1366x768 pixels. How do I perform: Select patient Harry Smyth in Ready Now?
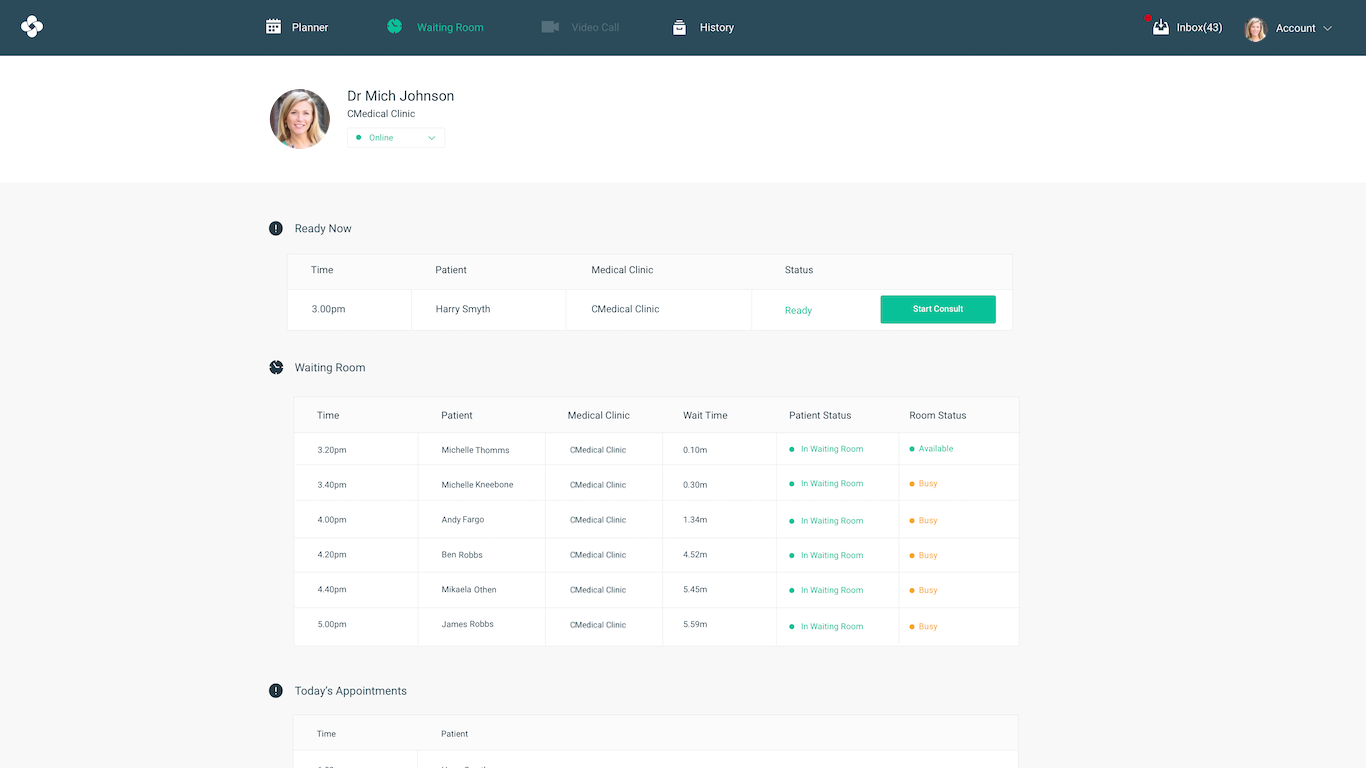click(463, 309)
